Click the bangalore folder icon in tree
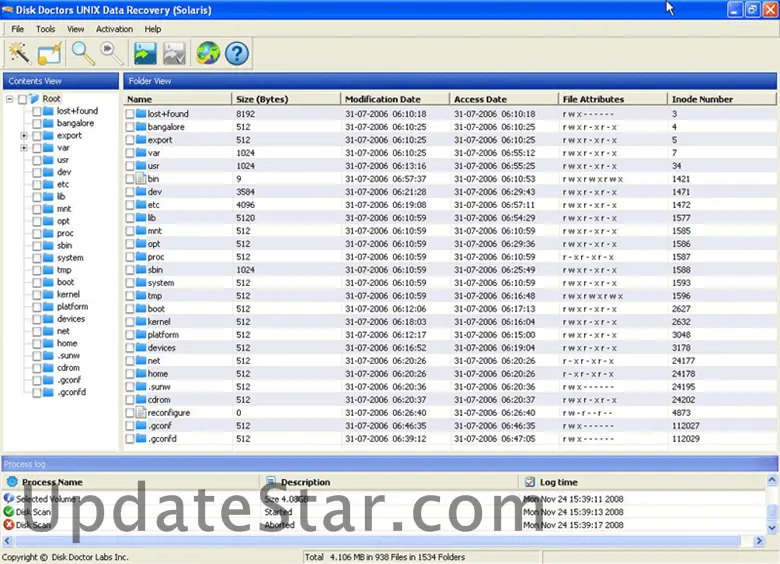This screenshot has width=780, height=564. click(x=48, y=123)
